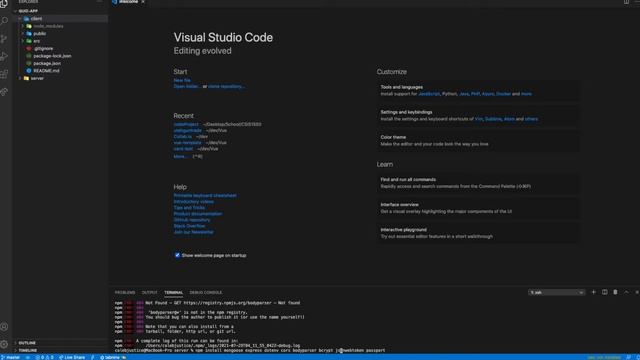The height and width of the screenshot is (360, 640).
Task: Open the Run and Debug view
Action: click(x=4, y=56)
